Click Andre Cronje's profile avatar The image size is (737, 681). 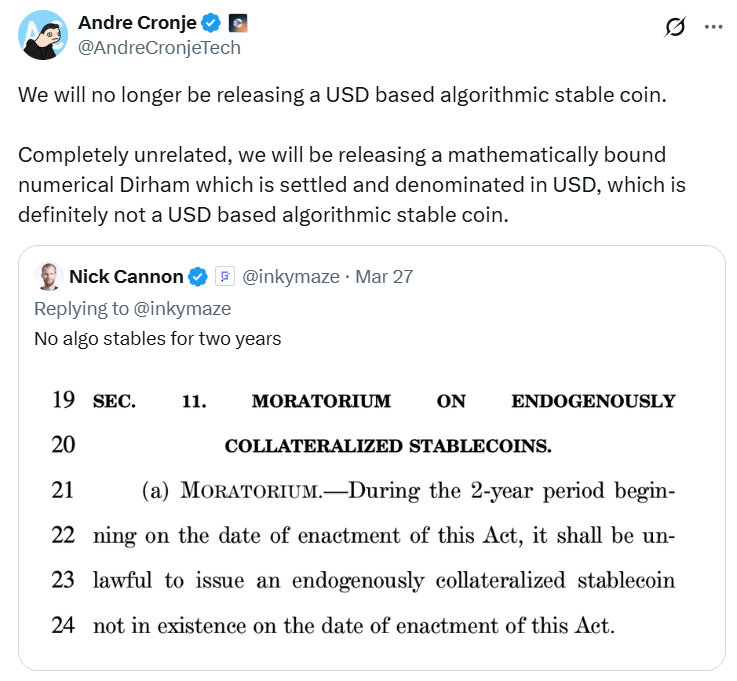[42, 35]
